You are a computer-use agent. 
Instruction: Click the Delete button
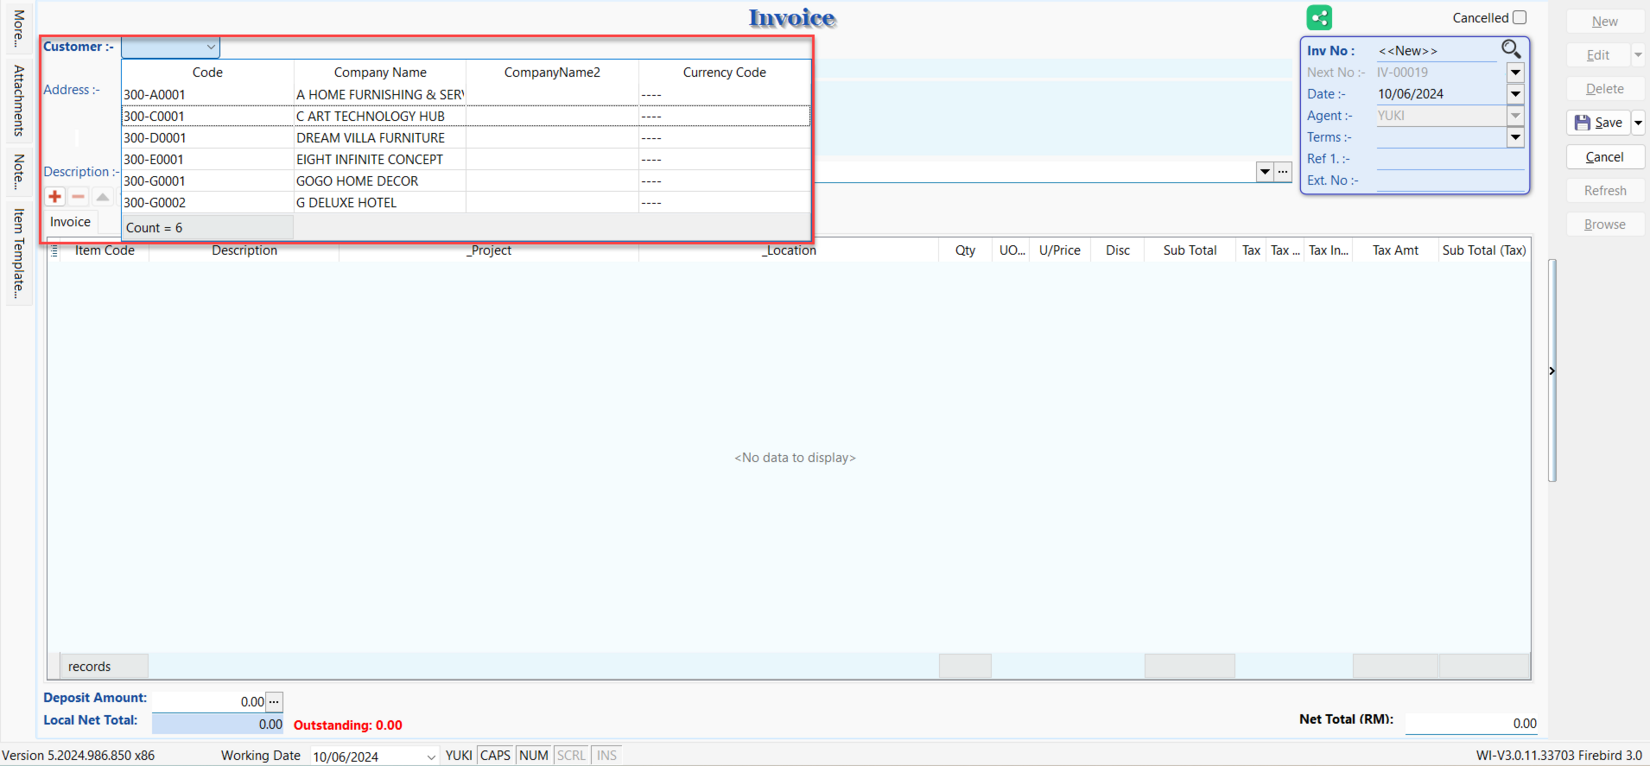[x=1604, y=89]
